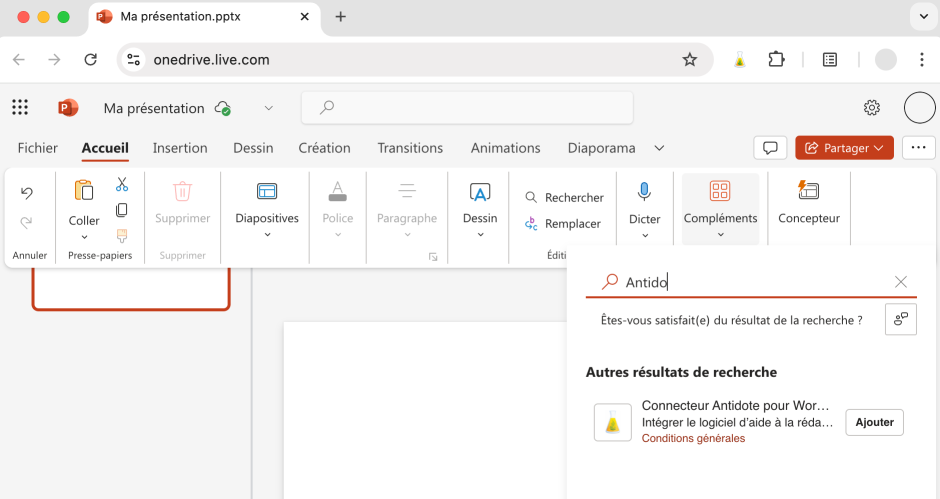Image resolution: width=940 pixels, height=499 pixels.
Task: Click the Undo arrow icon
Action: point(27,193)
